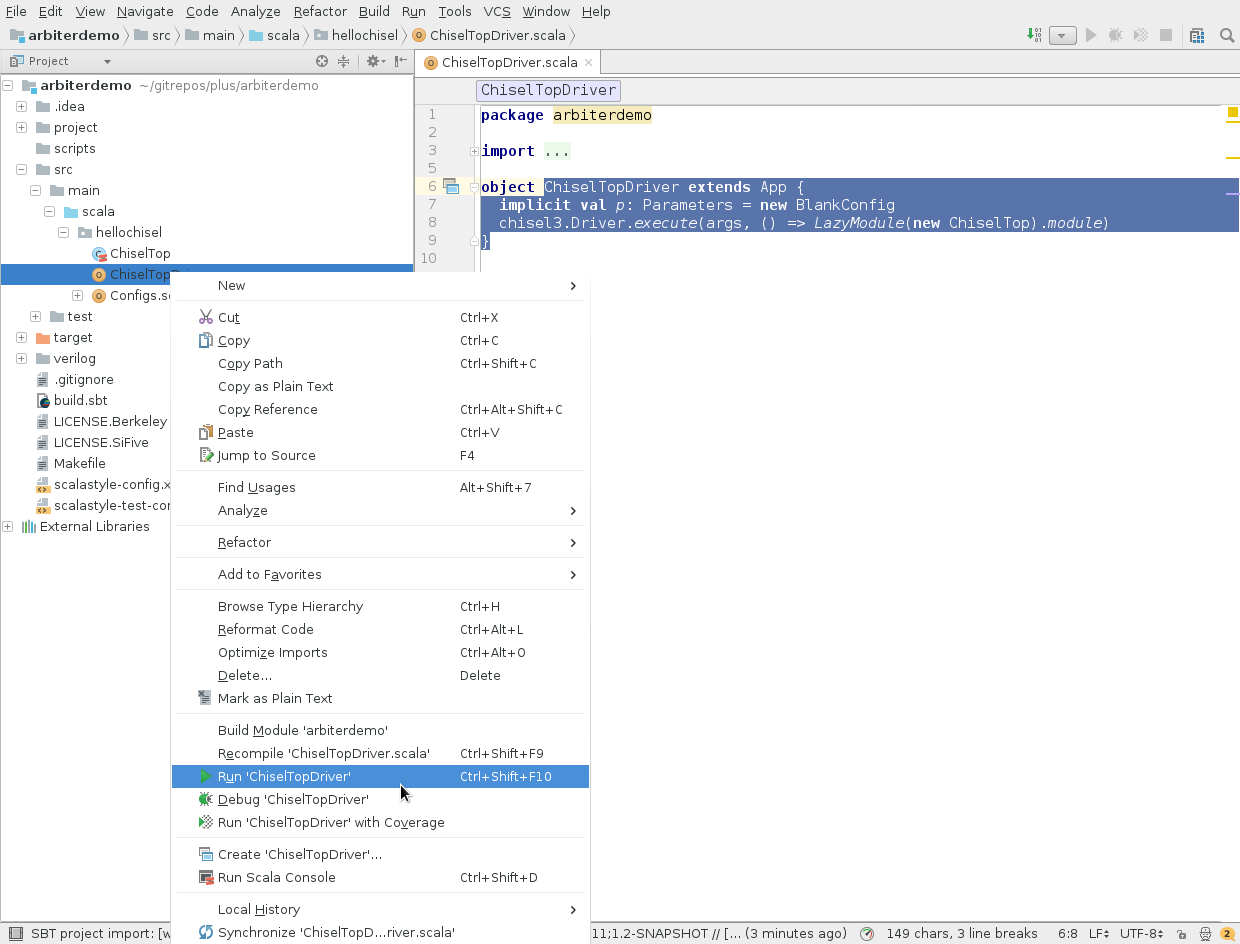This screenshot has width=1240, height=944.
Task: Open the run configuration dropdown
Action: pyautogui.click(x=1062, y=34)
